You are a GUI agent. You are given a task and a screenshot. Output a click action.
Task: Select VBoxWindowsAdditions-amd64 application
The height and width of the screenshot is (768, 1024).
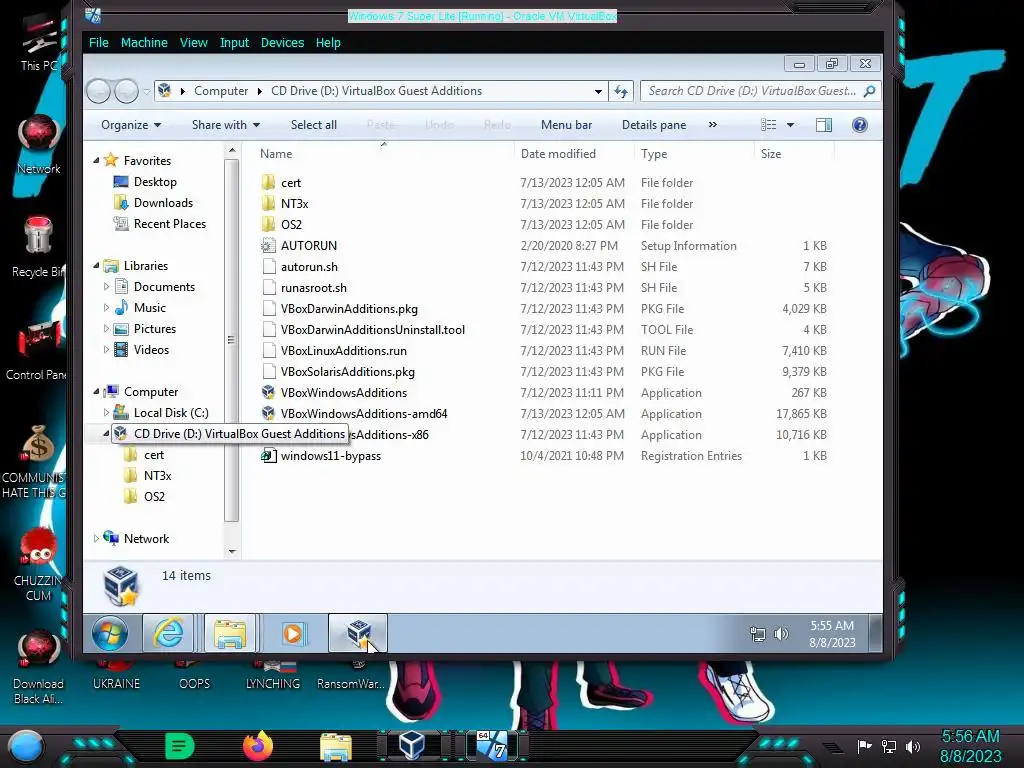(x=364, y=413)
